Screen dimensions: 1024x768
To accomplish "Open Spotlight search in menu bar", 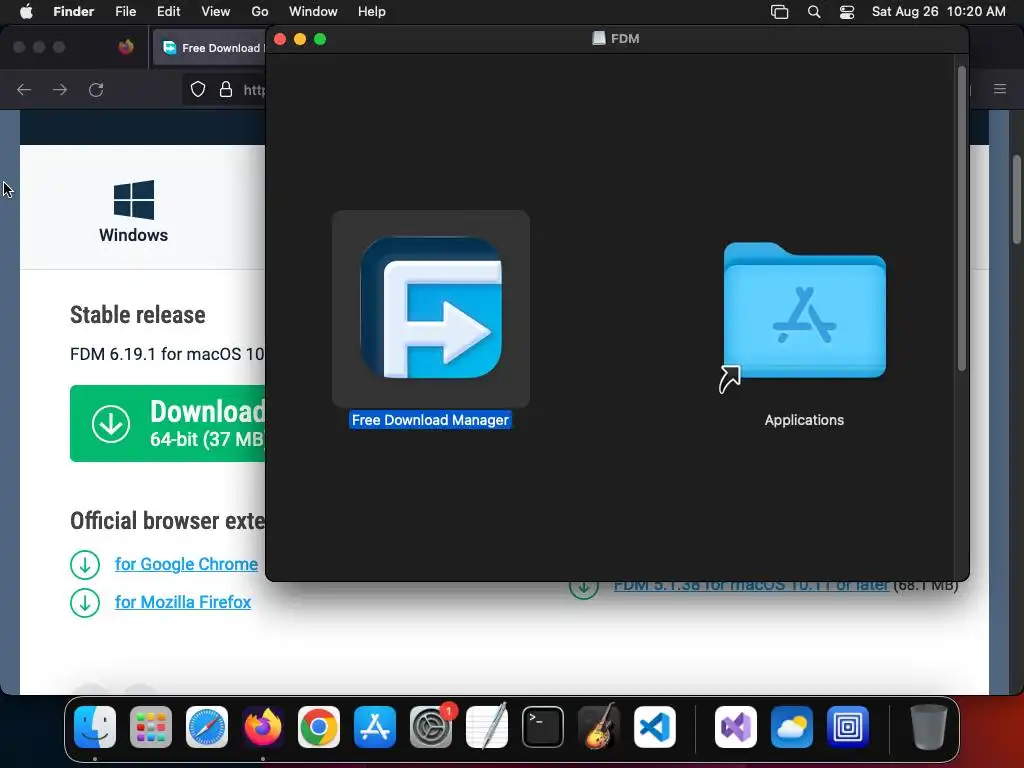I will pos(814,12).
